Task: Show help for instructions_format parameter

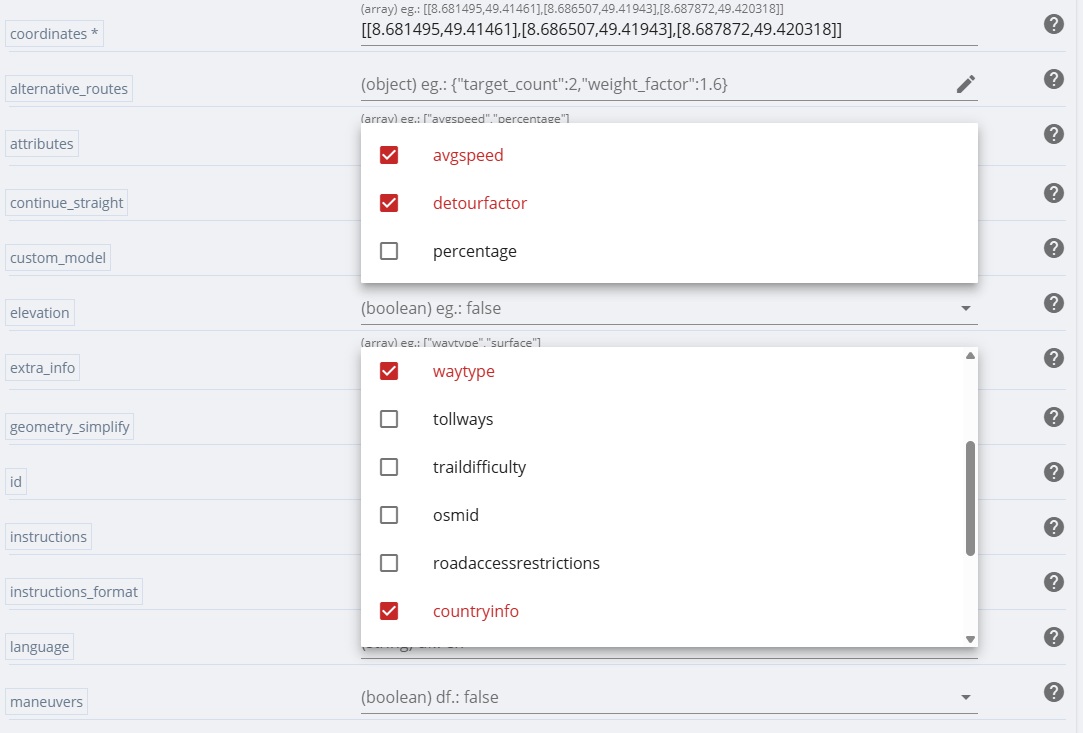Action: click(x=1053, y=582)
